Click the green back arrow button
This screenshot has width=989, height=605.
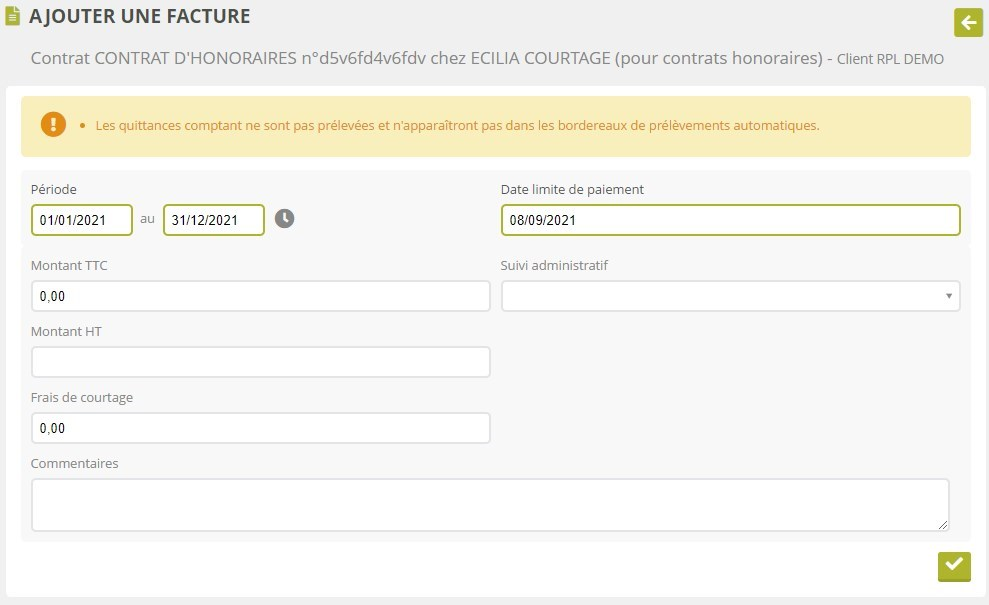pos(968,22)
